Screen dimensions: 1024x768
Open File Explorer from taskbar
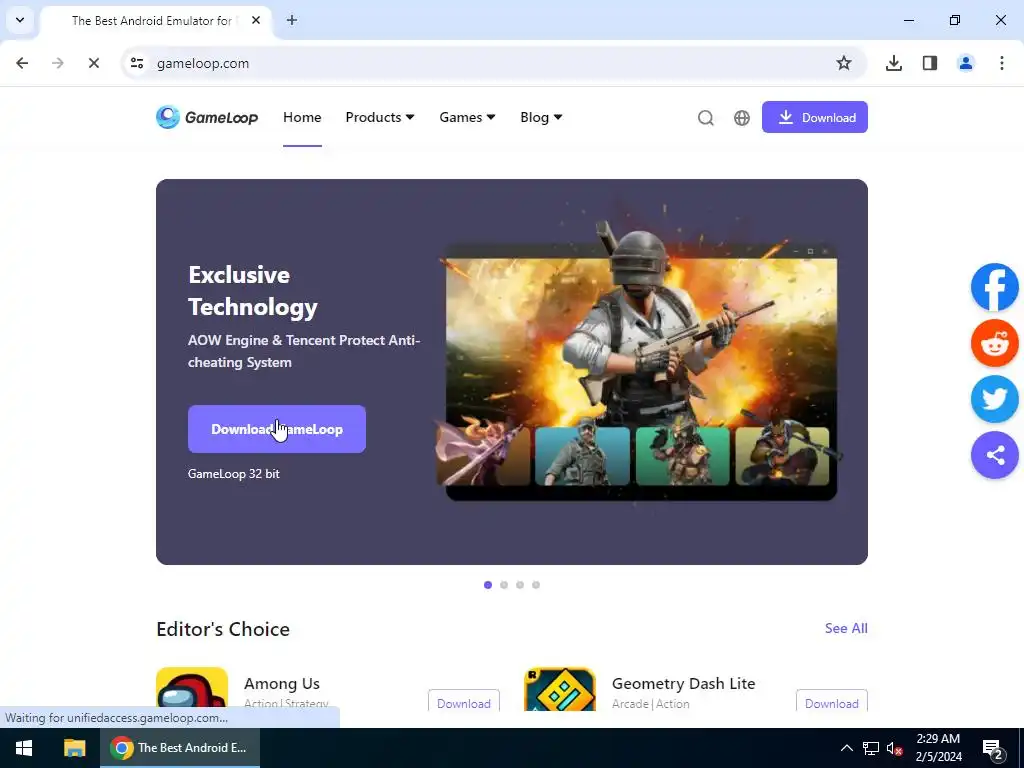tap(74, 748)
